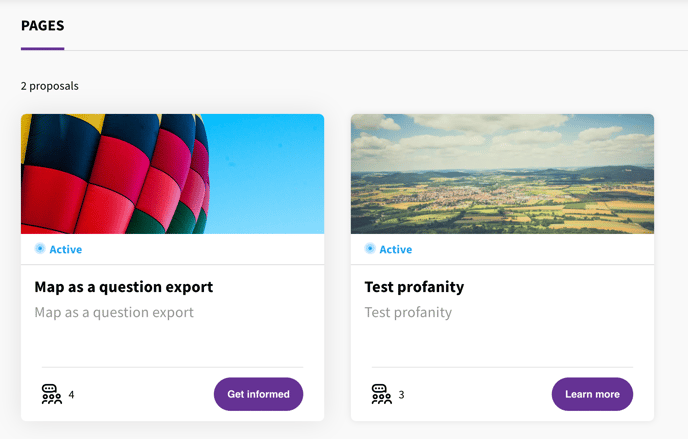This screenshot has width=688, height=439.
Task: Open the hot air balloon thumbnail
Action: [x=172, y=174]
